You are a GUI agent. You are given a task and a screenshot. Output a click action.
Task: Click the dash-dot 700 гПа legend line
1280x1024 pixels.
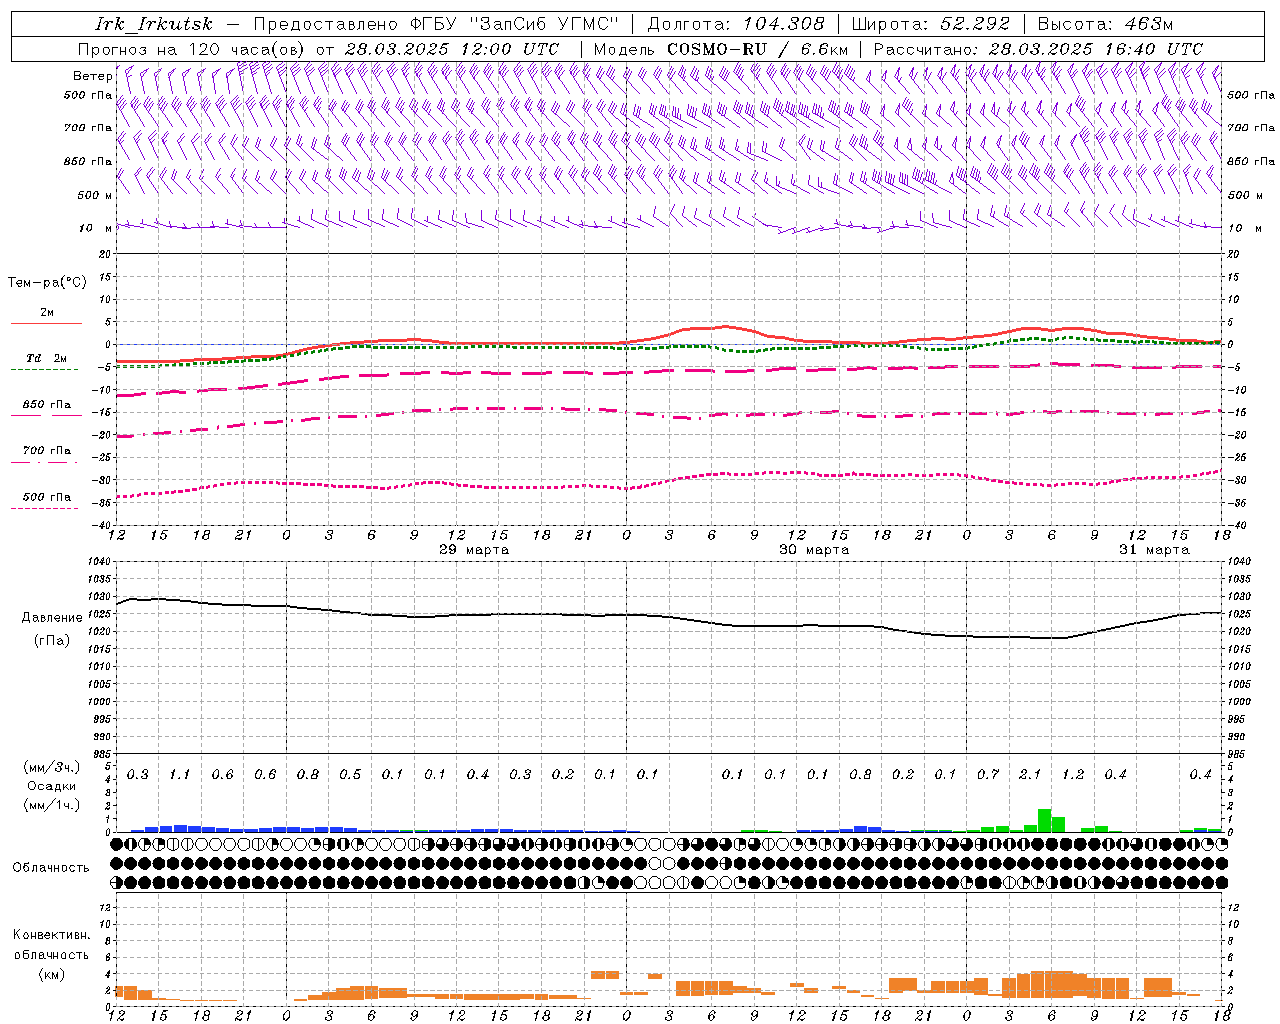click(44, 462)
